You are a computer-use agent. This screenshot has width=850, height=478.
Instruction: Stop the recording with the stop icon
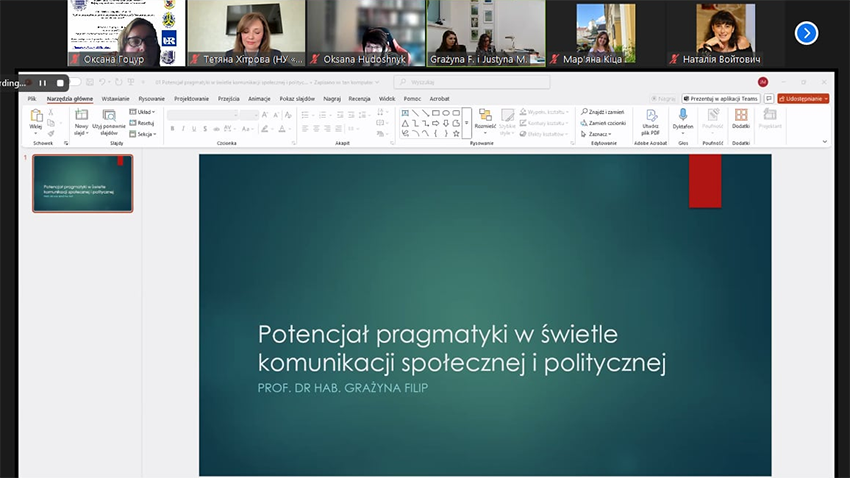coord(60,83)
